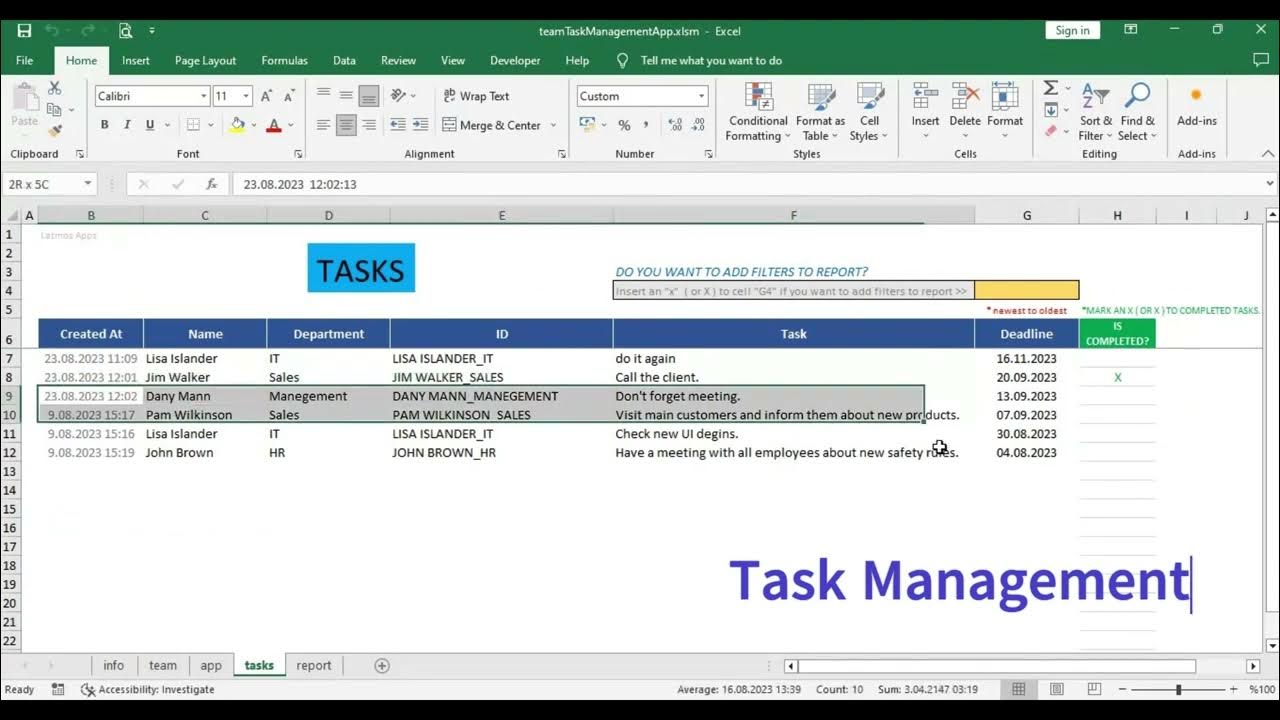Image resolution: width=1280 pixels, height=720 pixels.
Task: Click the Name Box showing 2R x 5C
Action: coord(50,184)
